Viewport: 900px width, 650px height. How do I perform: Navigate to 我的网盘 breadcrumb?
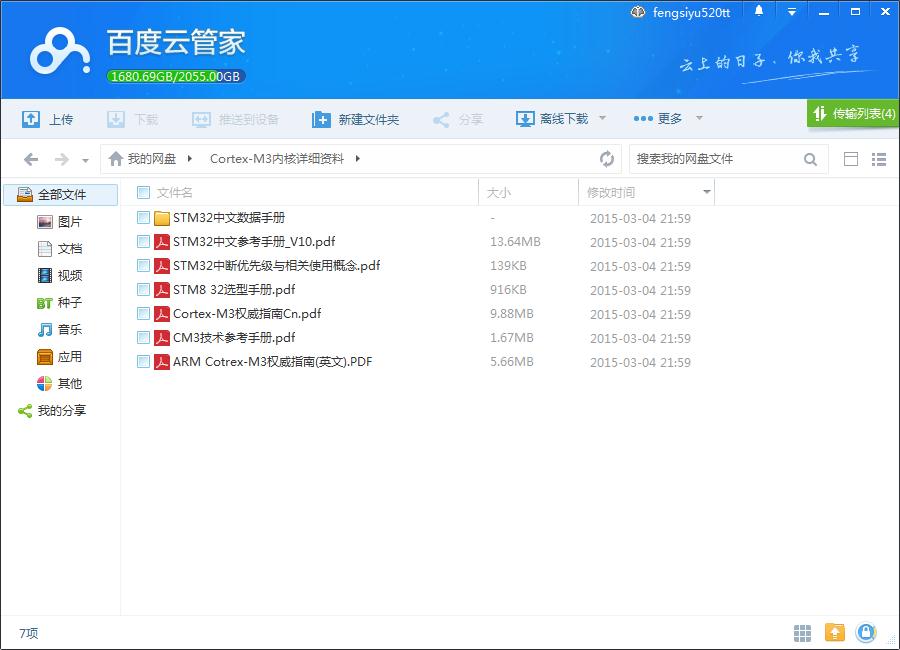[152, 158]
